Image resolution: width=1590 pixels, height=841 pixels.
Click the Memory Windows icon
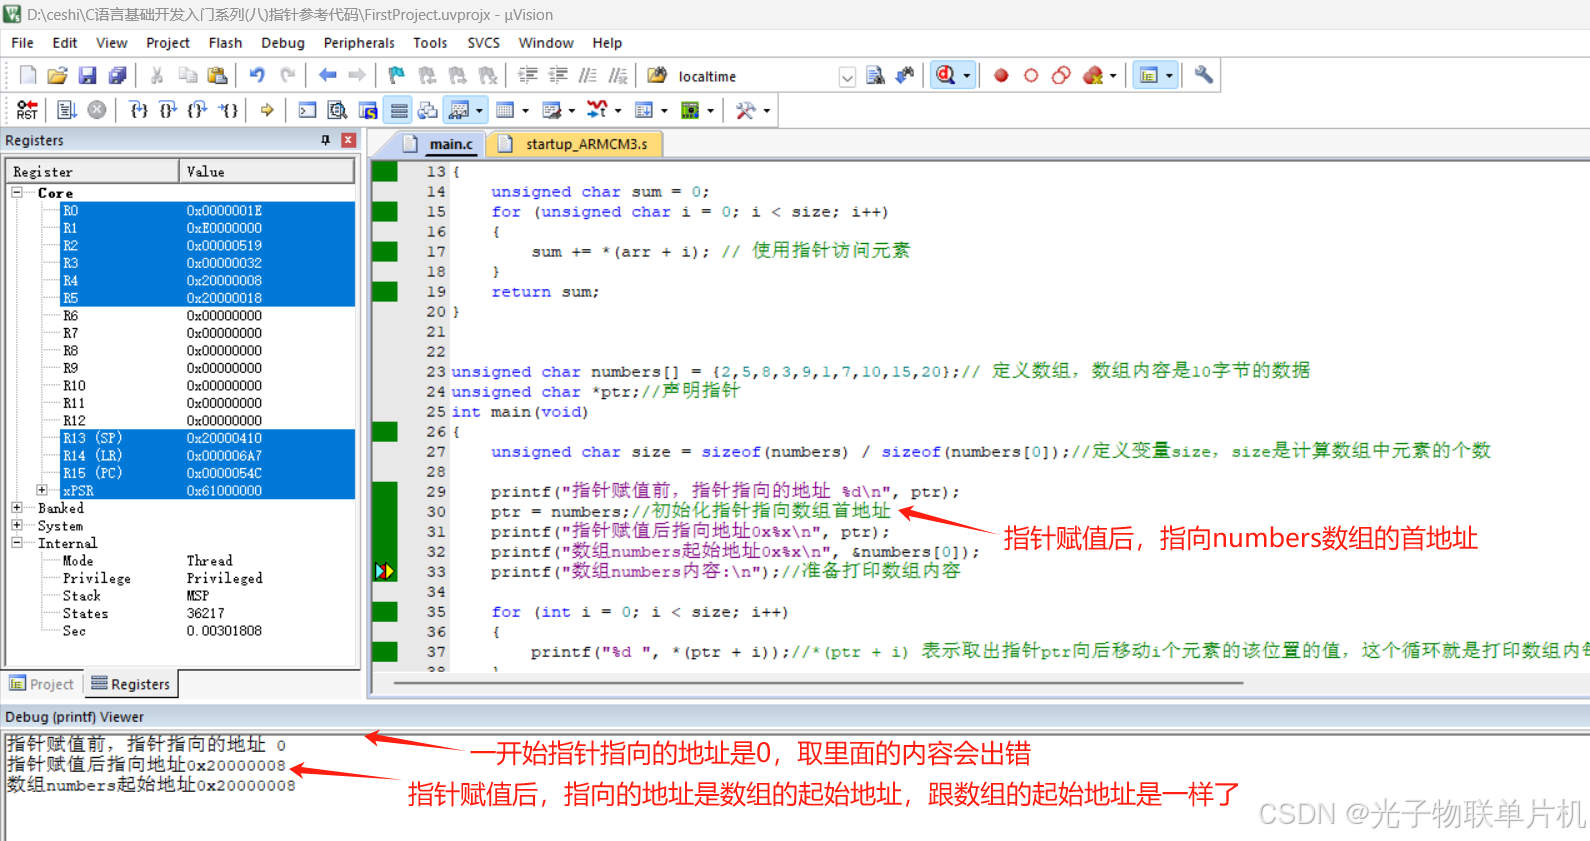[x=506, y=110]
